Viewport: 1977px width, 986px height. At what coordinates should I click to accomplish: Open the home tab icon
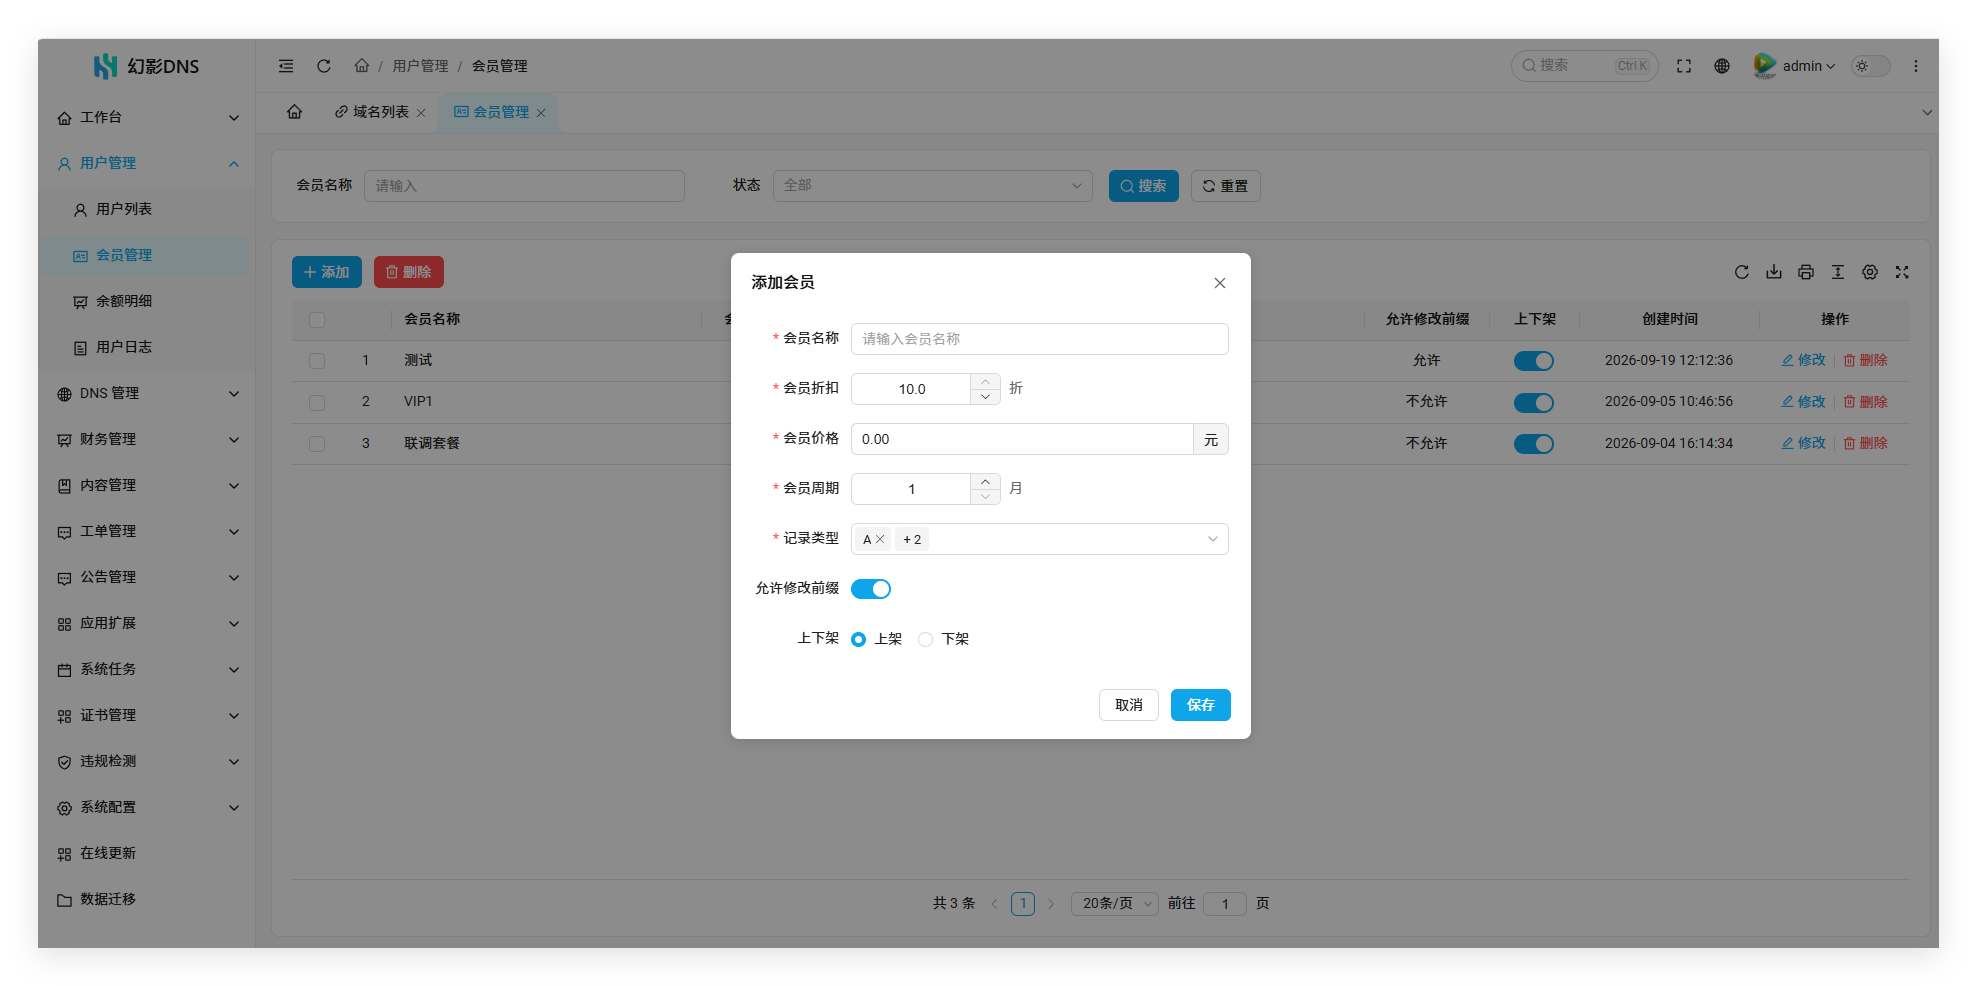point(294,112)
